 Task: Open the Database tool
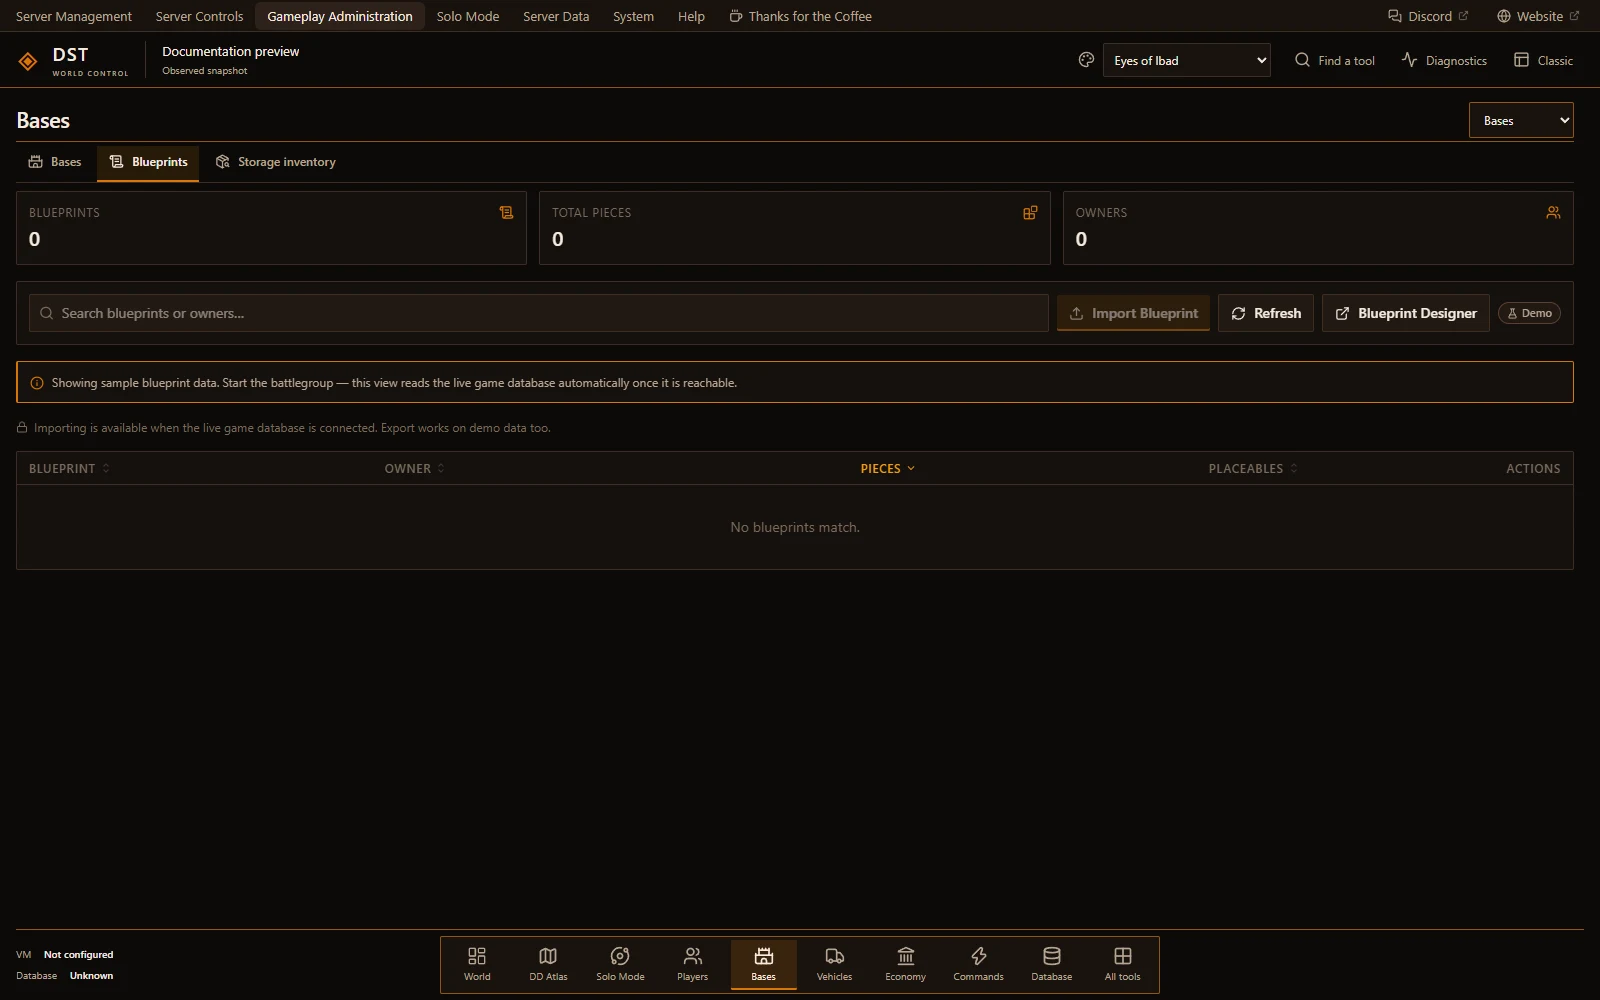pos(1051,964)
